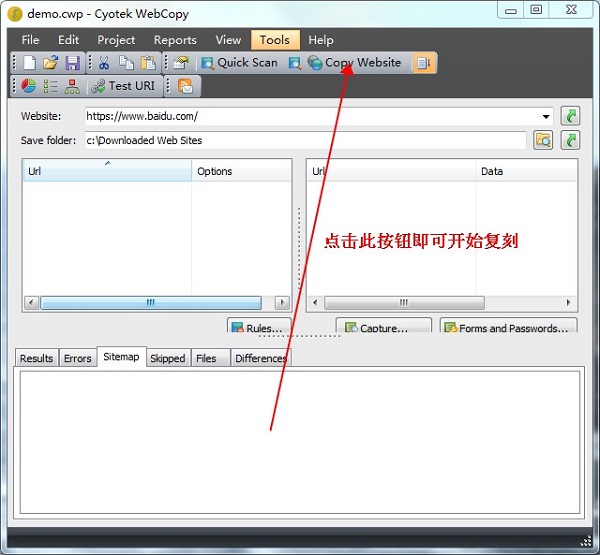
Task: Open the Tools menu
Action: point(274,40)
